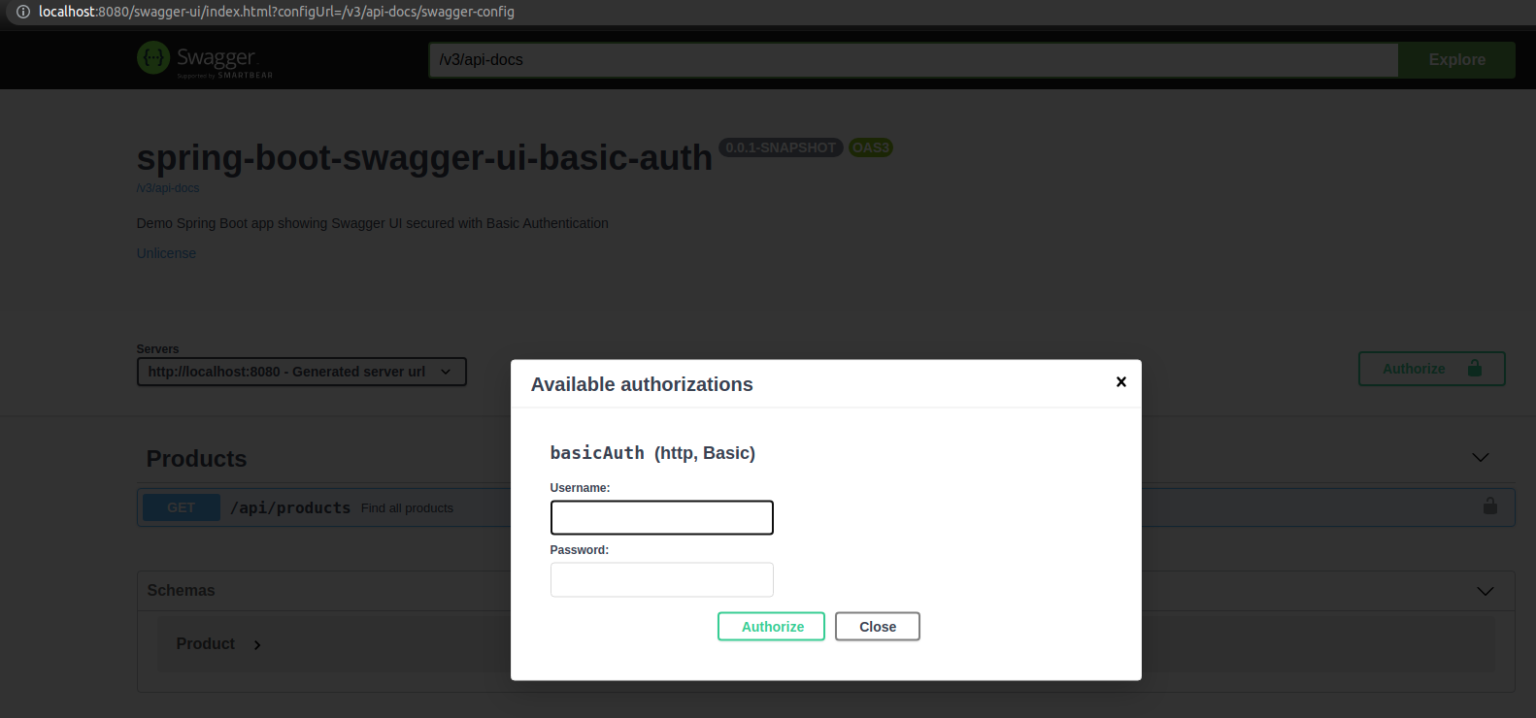Close the Available authorizations dialog with X

(1121, 382)
